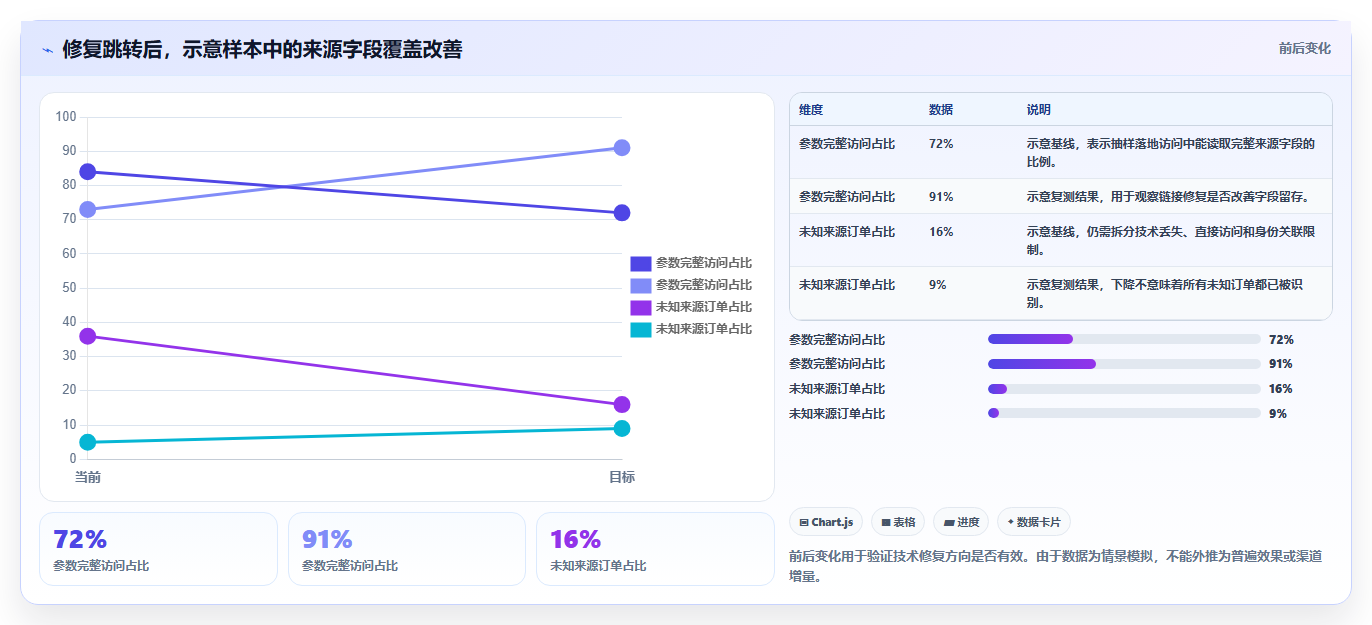1372x625 pixels.
Task: Toggle the light periwinkle legend swatch
Action: 640,285
